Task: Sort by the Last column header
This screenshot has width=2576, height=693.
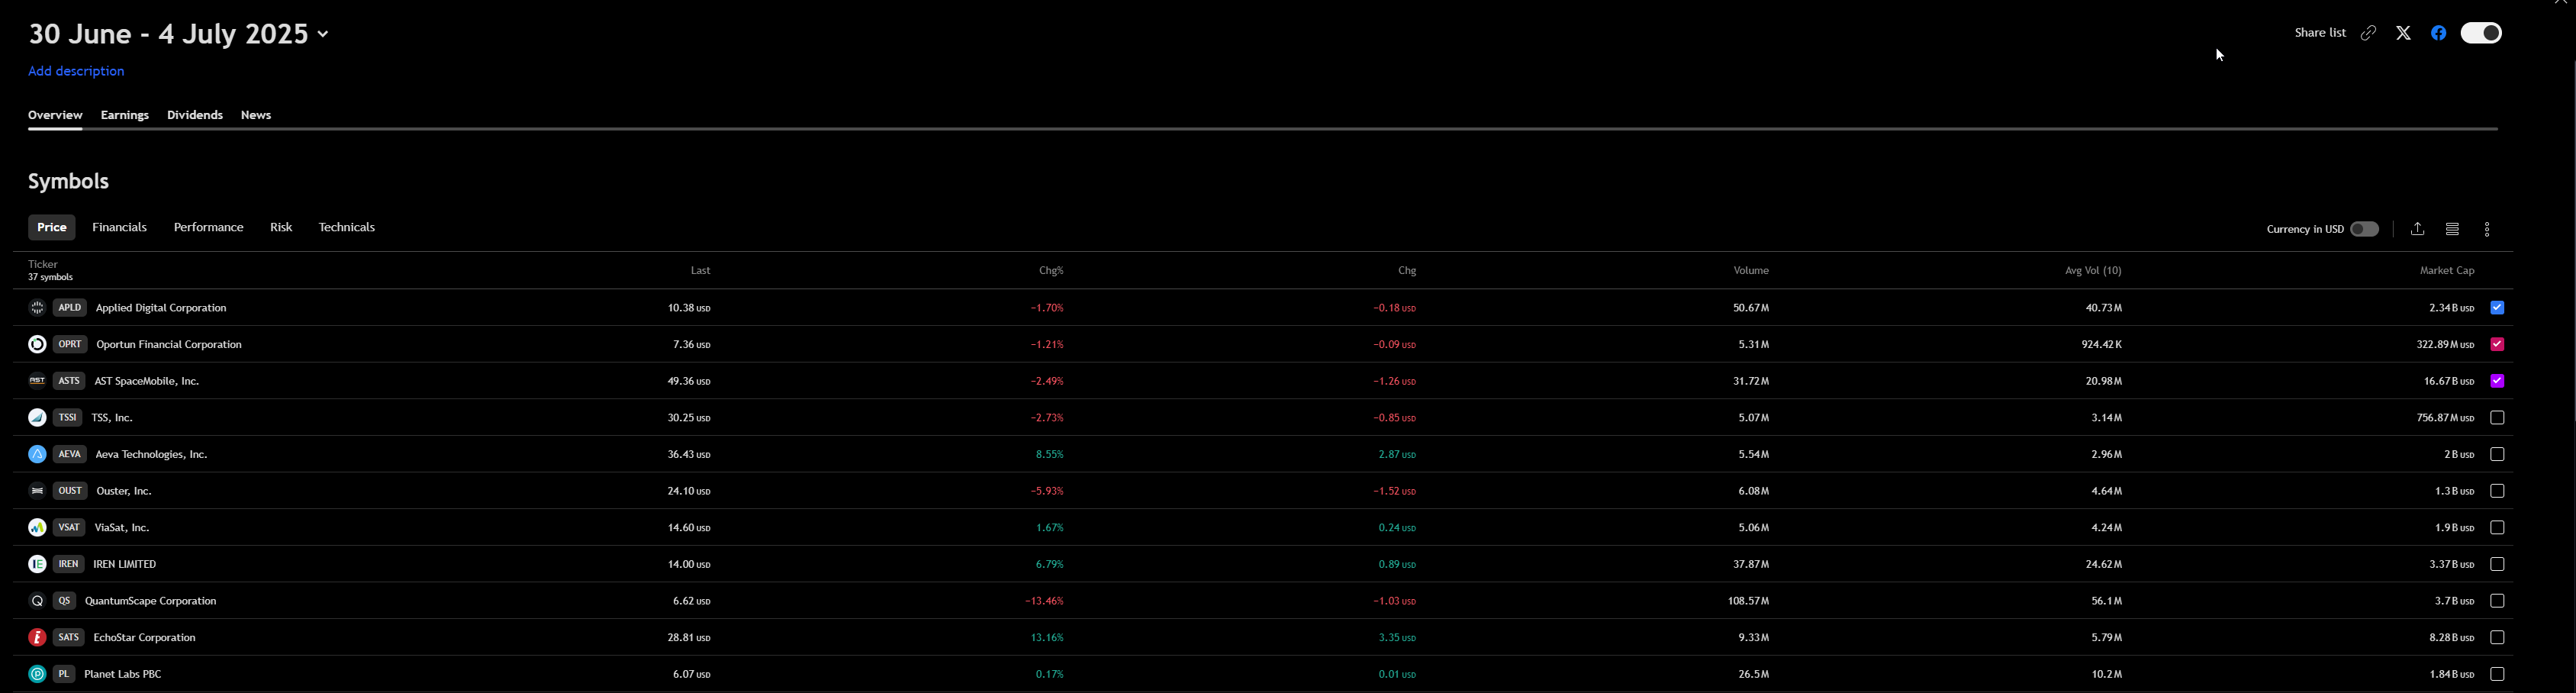Action: (x=700, y=271)
